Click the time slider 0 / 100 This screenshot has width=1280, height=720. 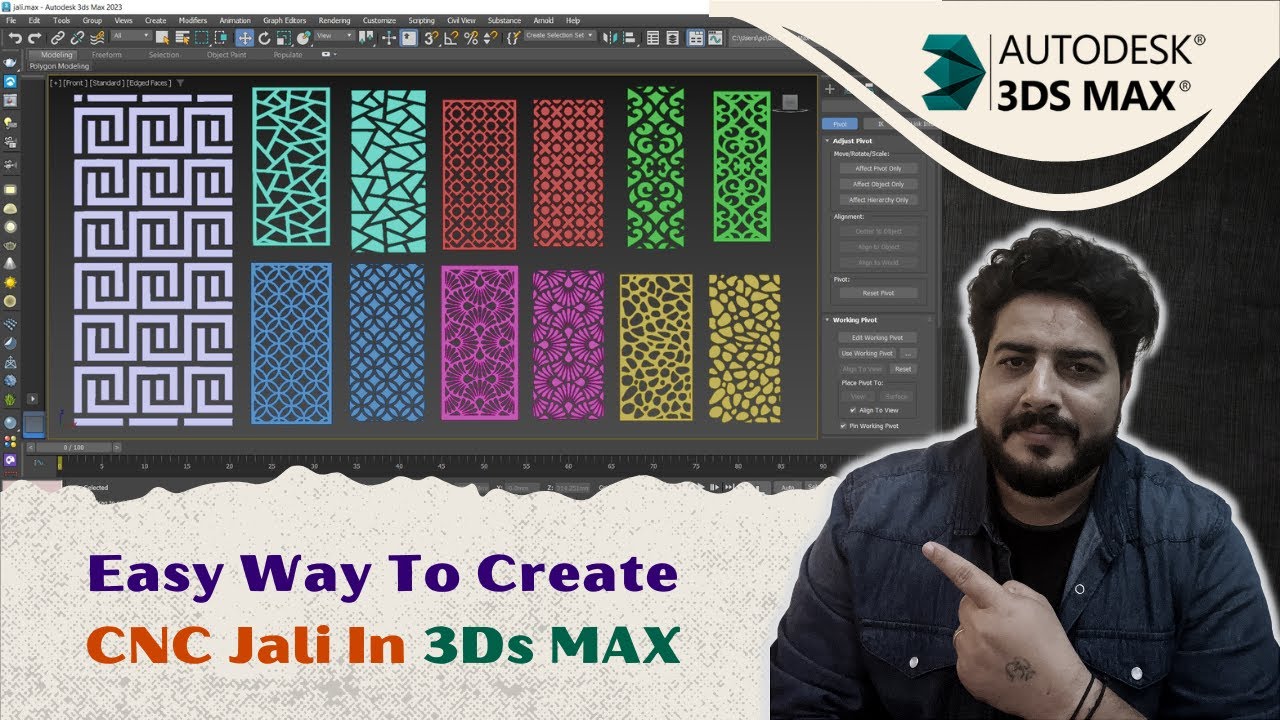(x=74, y=447)
